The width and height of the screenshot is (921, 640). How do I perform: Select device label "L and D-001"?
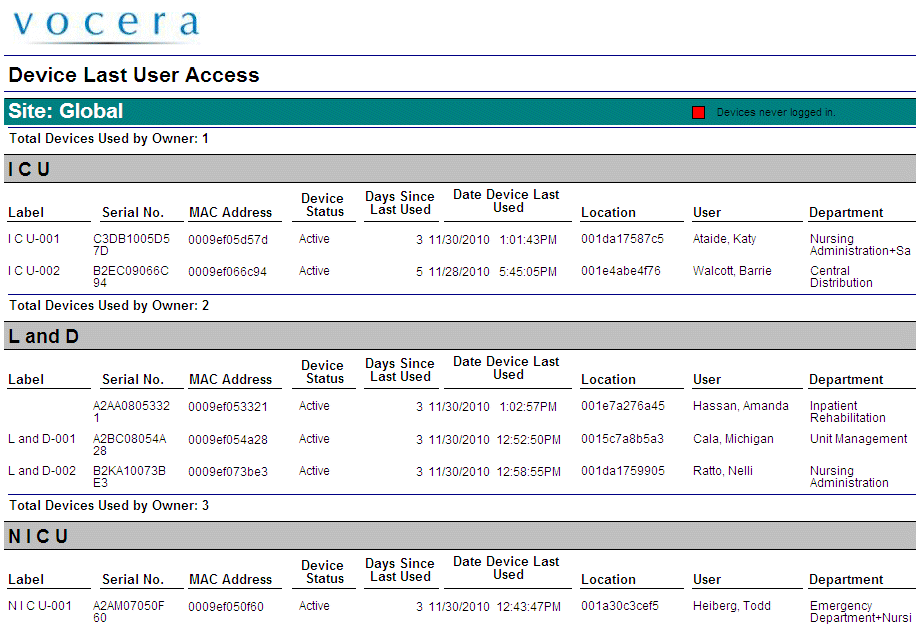click(x=39, y=439)
